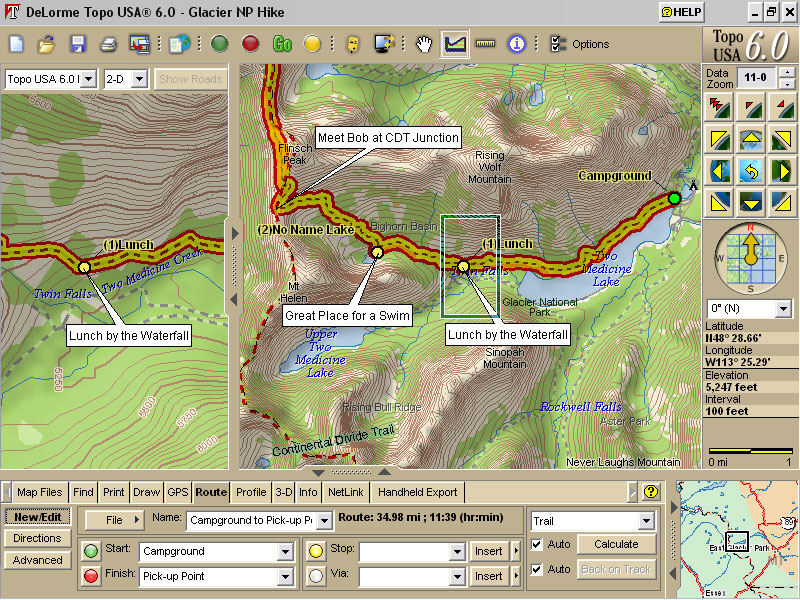
Task: Switch to the Draw tab
Action: click(146, 492)
